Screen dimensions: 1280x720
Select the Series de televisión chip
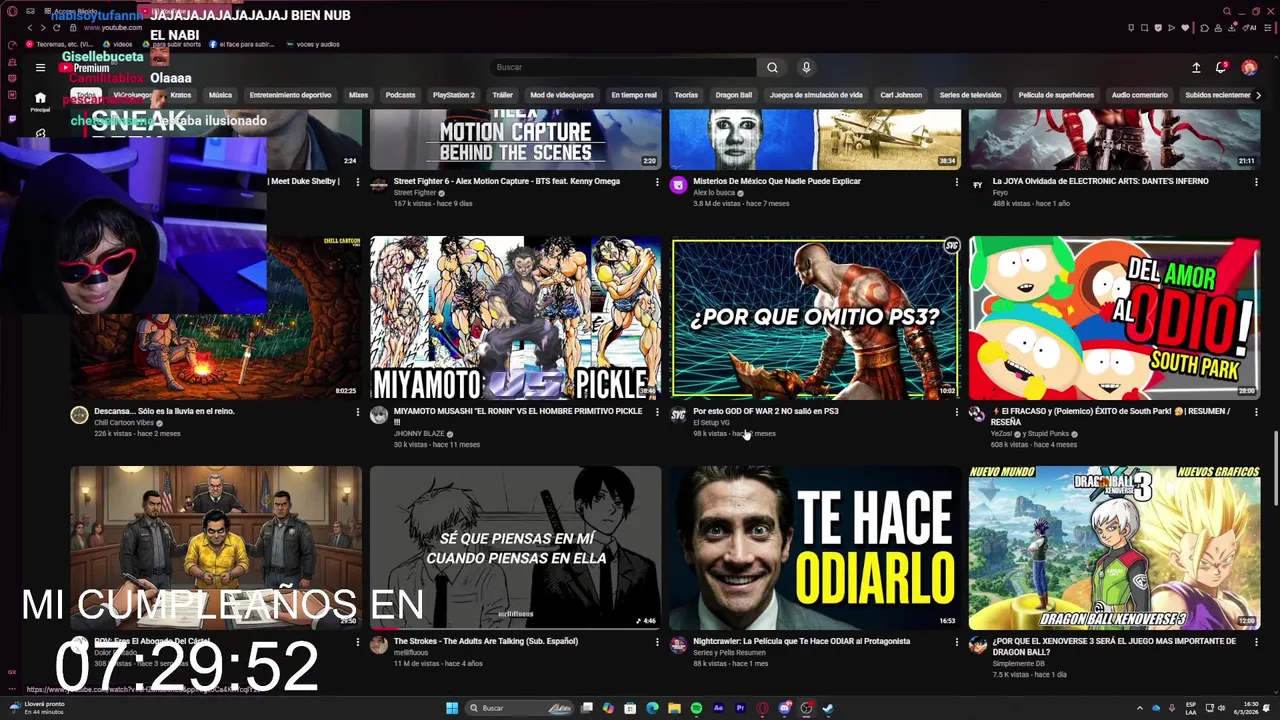coord(970,95)
